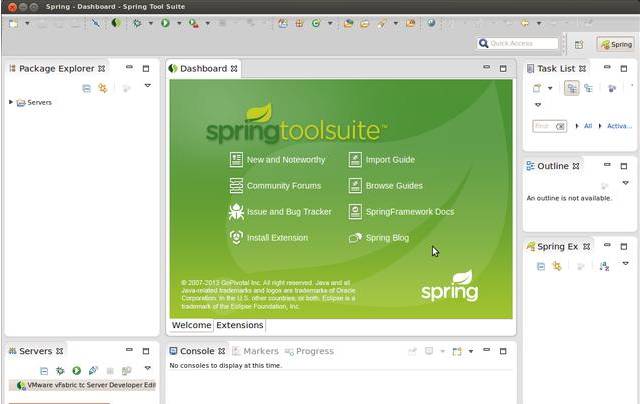This screenshot has width=640, height=404.
Task: Select the VMware vFabric tc Server entry
Action: (82, 385)
